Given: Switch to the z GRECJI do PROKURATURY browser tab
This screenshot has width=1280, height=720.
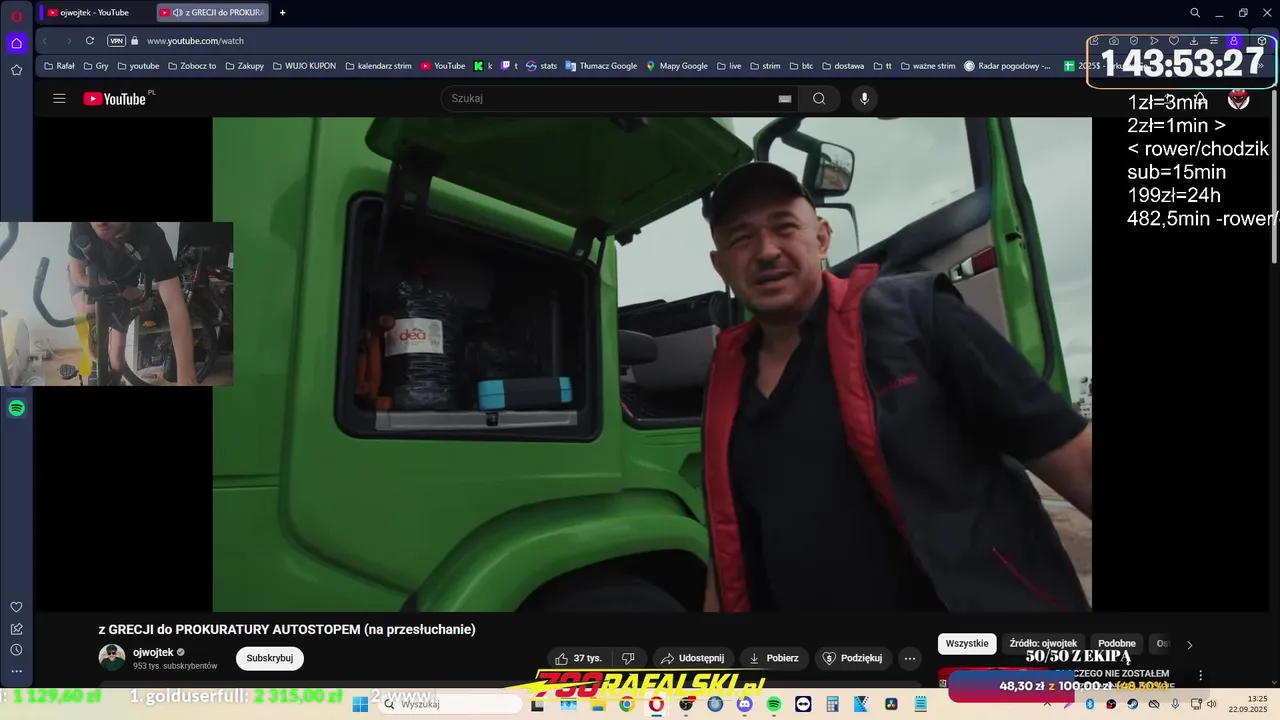Looking at the screenshot, I should pyautogui.click(x=212, y=12).
